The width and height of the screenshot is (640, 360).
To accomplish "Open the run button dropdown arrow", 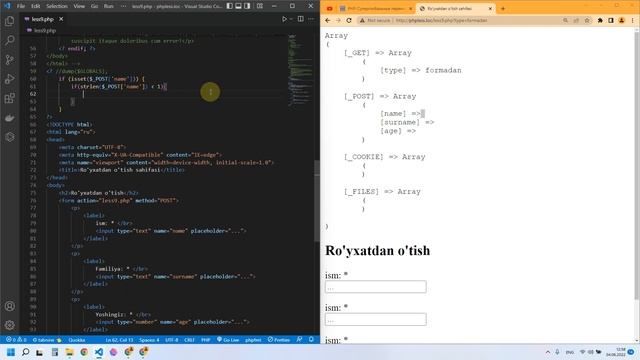I will coord(291,19).
